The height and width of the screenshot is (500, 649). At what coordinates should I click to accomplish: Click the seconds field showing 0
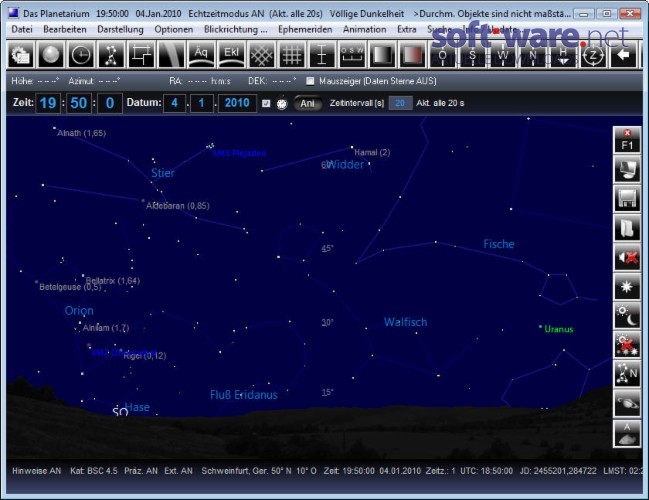point(110,103)
